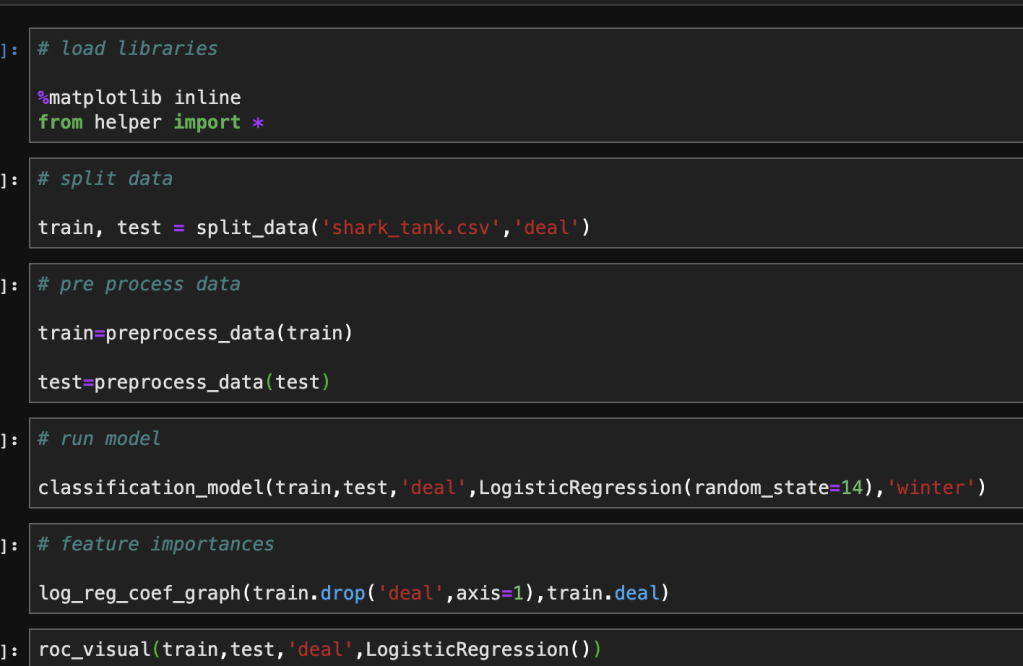Image resolution: width=1023 pixels, height=666 pixels.
Task: Click the '# feature importances' comment
Action: click(156, 544)
